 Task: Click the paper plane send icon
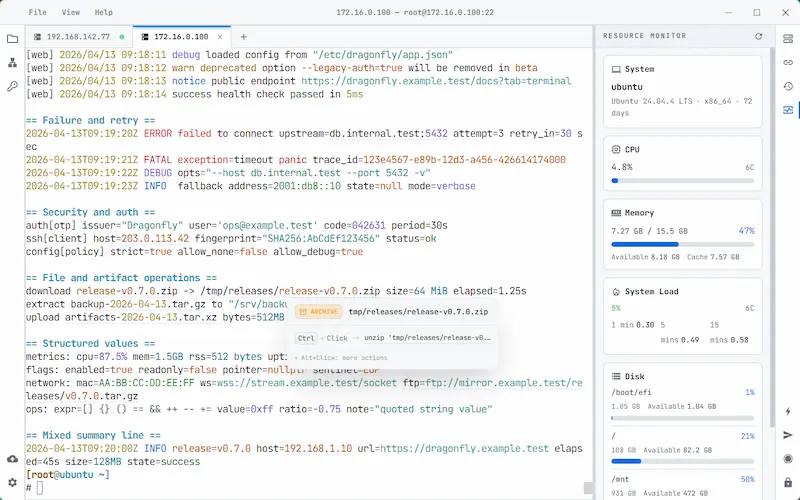click(788, 435)
